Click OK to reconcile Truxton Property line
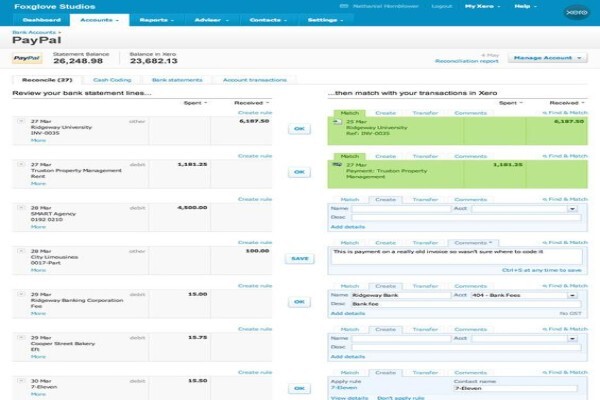 tap(299, 172)
